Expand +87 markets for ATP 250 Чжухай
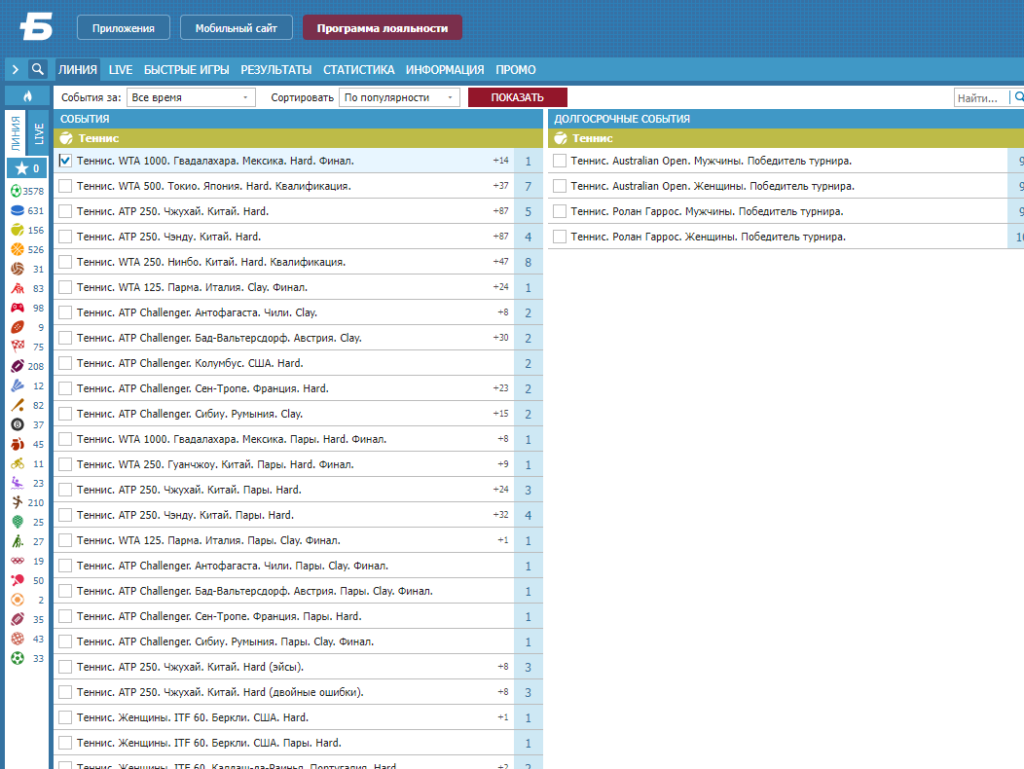Viewport: 1024px width, 769px height. (x=501, y=212)
